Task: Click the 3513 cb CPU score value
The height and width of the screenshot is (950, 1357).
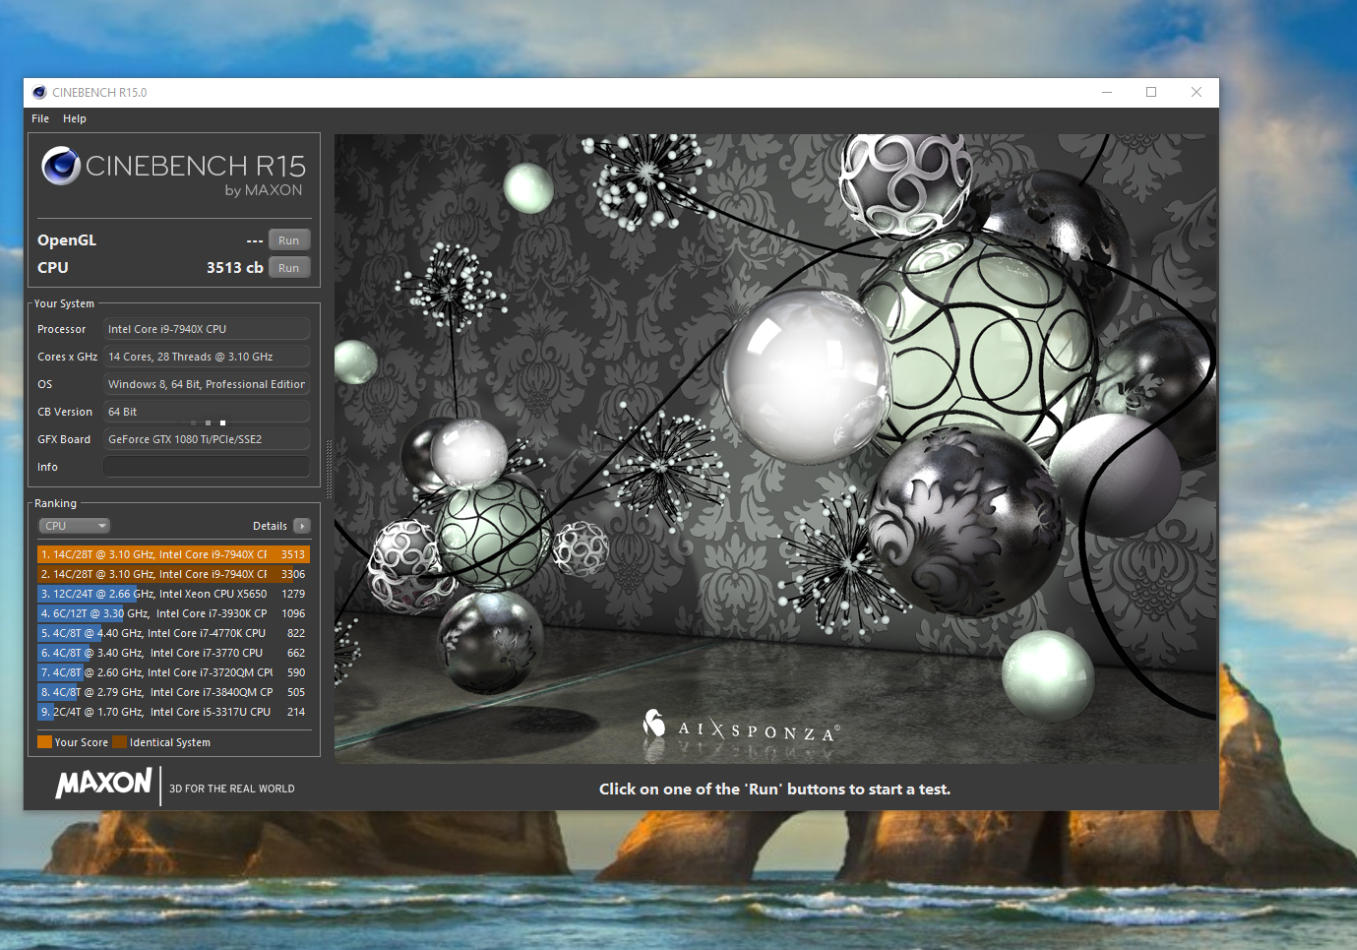Action: 234,268
